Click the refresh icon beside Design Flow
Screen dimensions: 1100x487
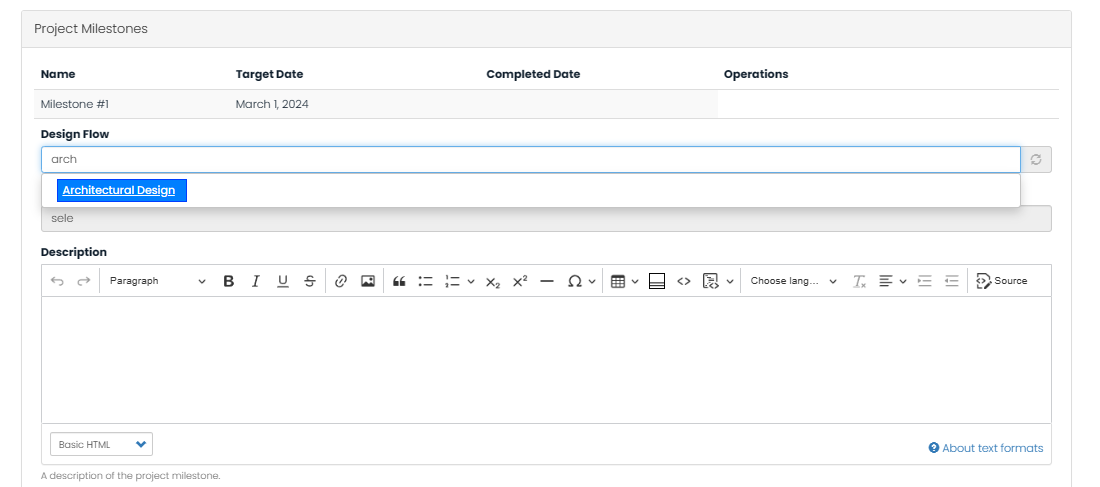(1036, 159)
